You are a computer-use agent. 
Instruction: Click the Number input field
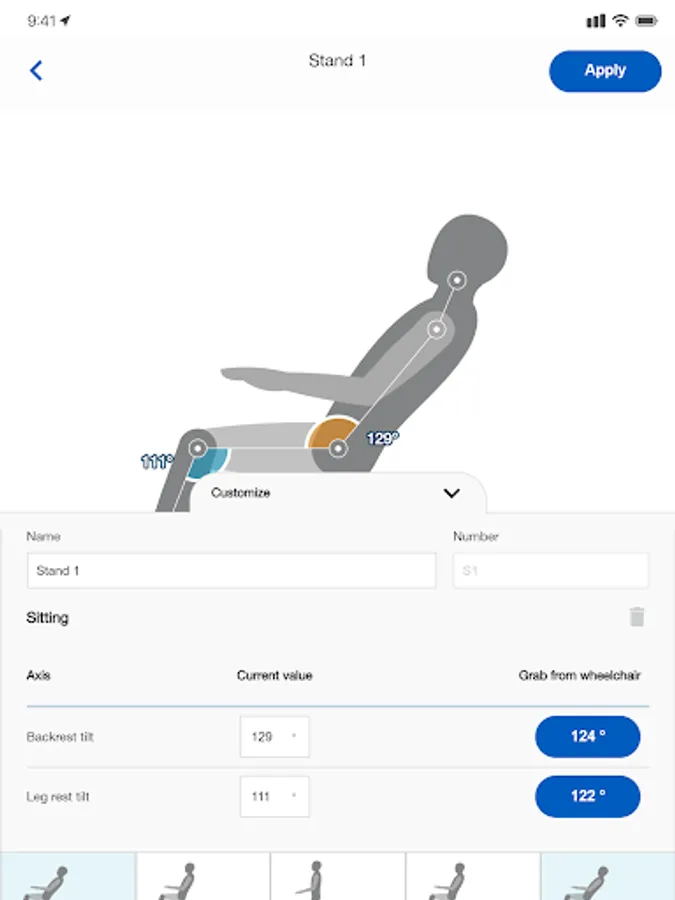550,571
